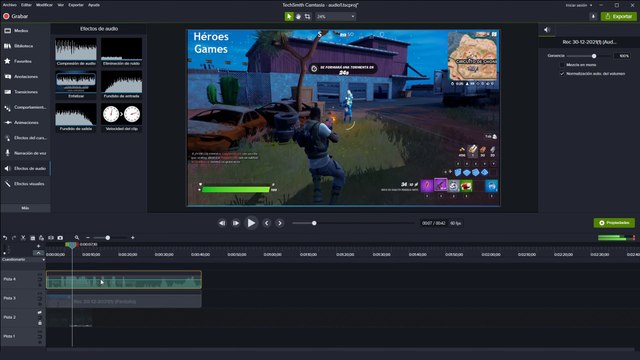Take snapshot with camera icon

point(60,238)
